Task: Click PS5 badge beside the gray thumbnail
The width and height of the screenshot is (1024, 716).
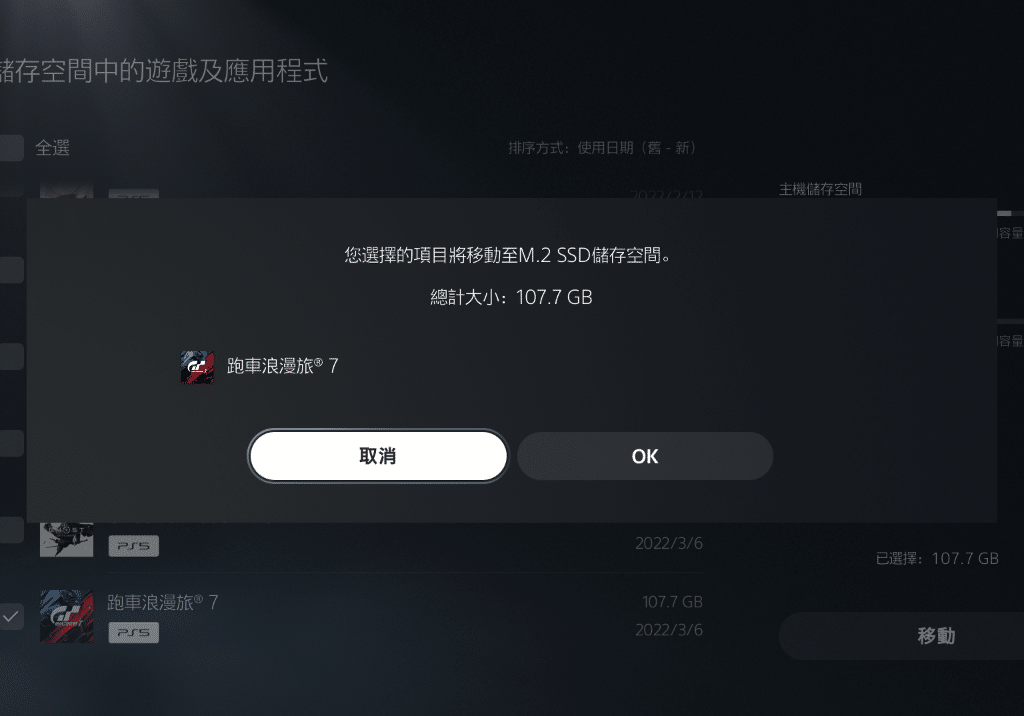Action: pos(134,545)
